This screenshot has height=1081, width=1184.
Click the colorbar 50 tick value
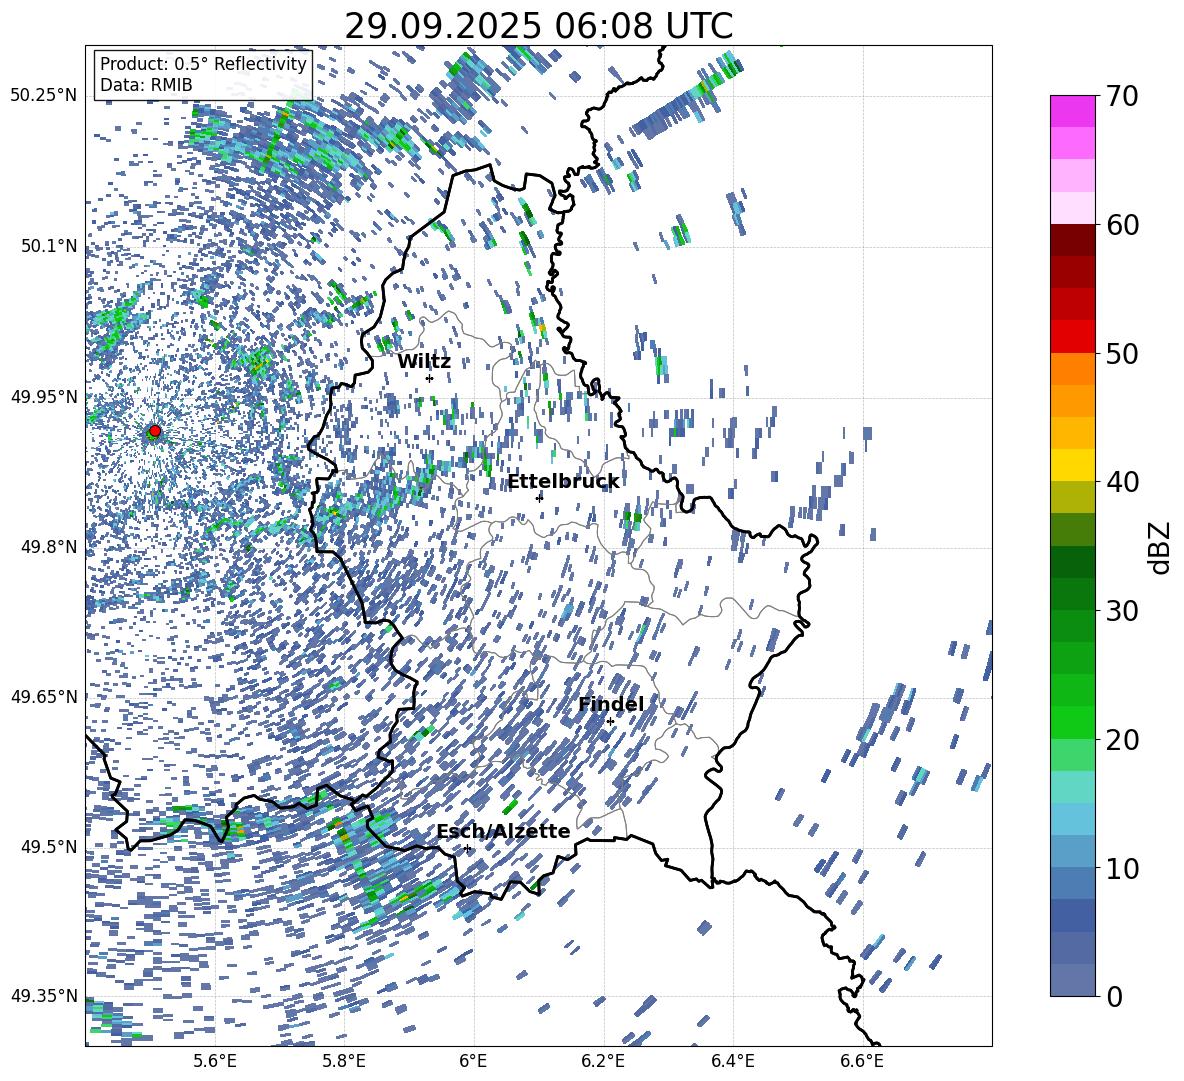point(1123,354)
